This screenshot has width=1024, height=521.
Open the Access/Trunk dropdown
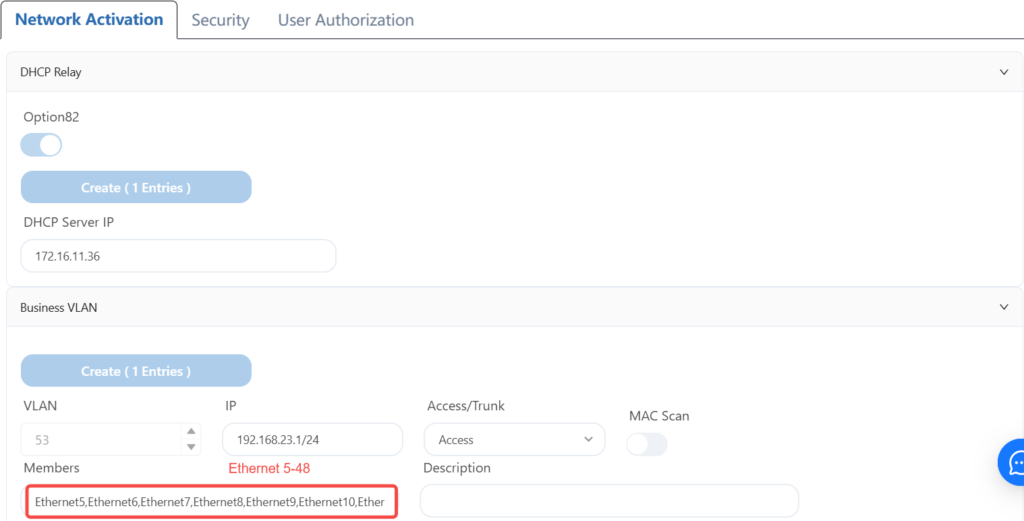[514, 440]
